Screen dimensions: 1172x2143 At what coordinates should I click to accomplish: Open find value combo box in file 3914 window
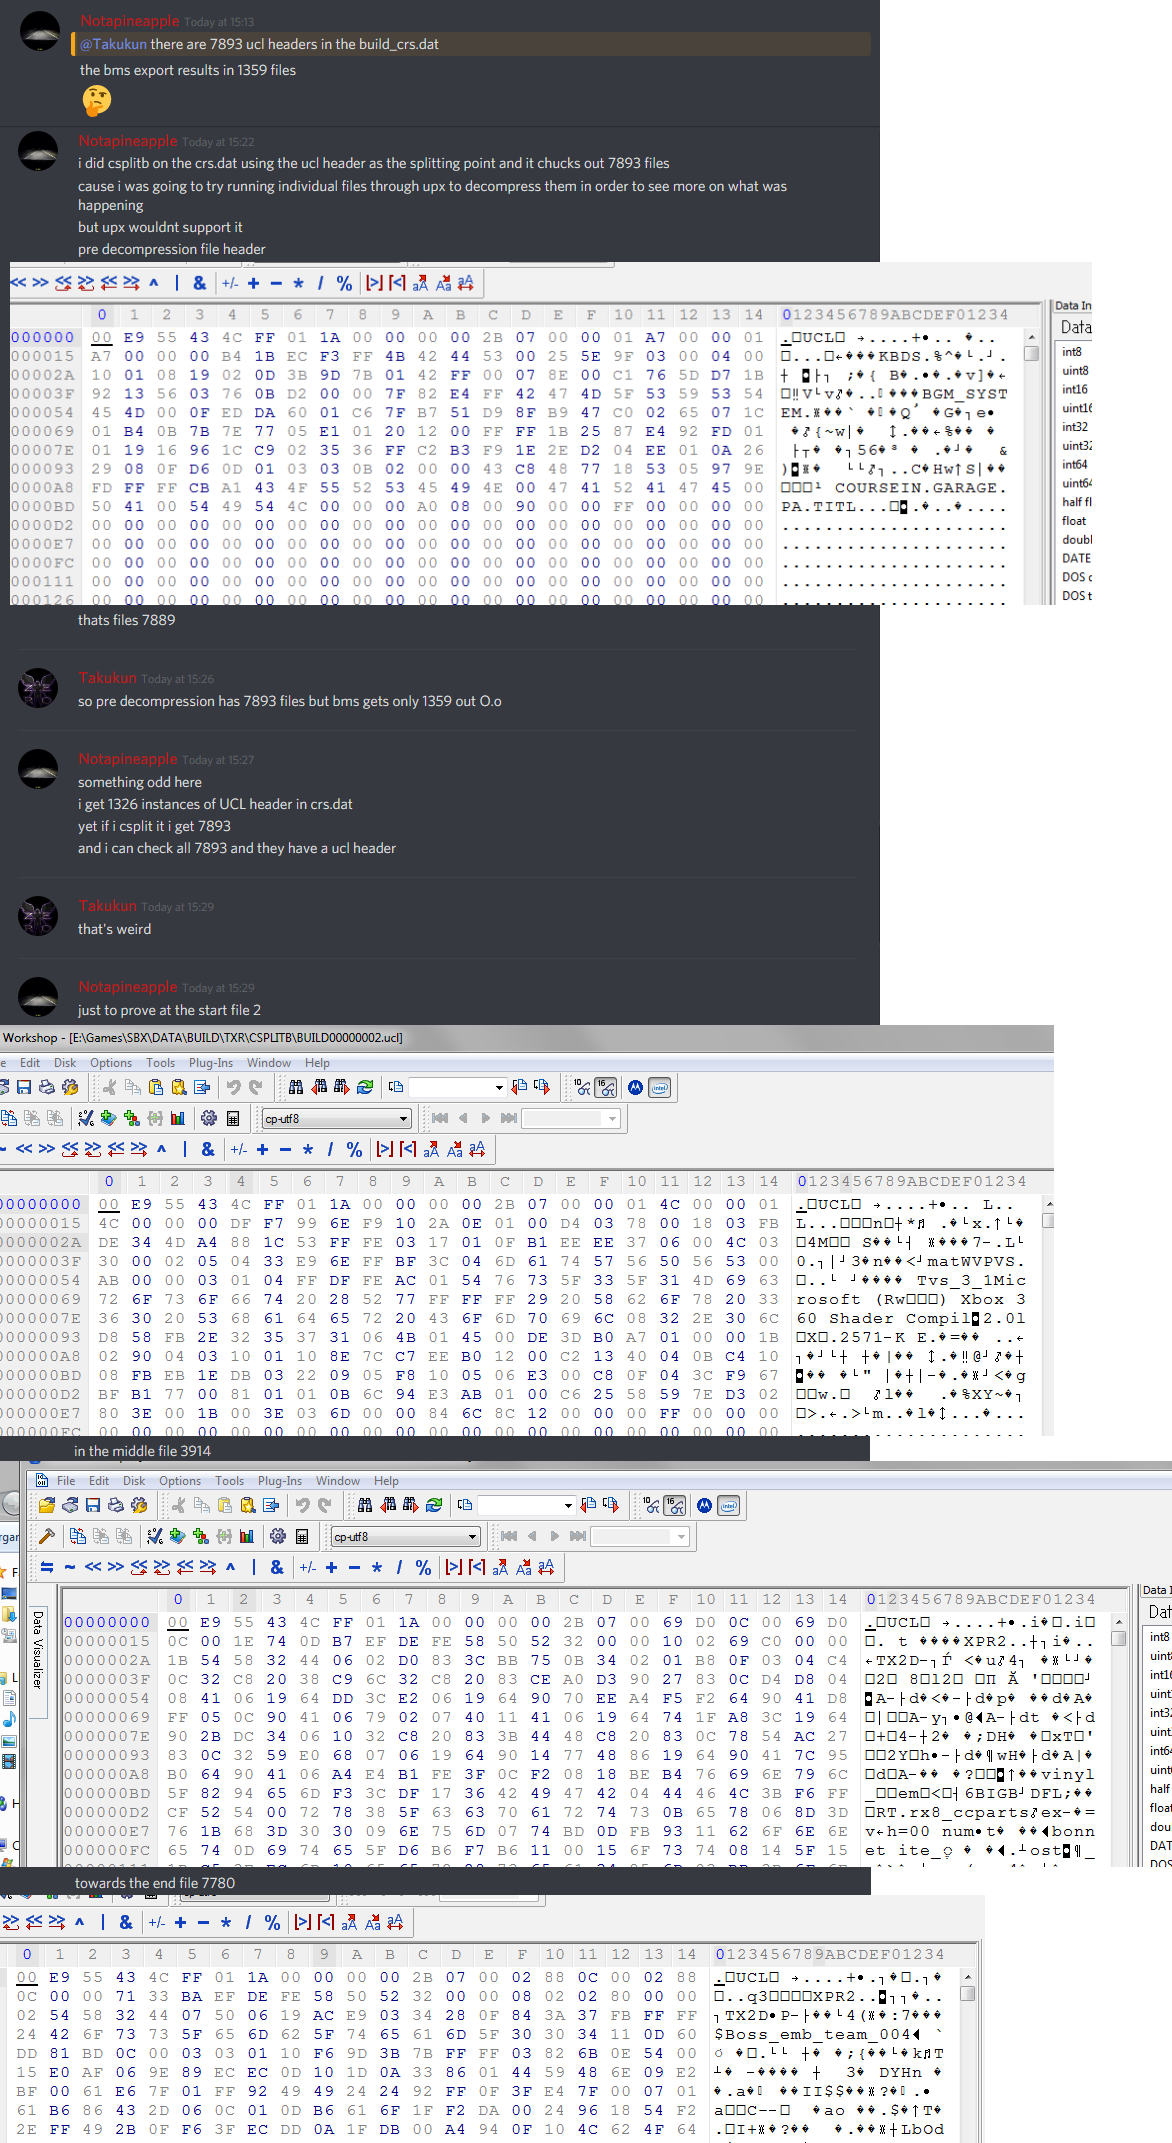tap(526, 1505)
